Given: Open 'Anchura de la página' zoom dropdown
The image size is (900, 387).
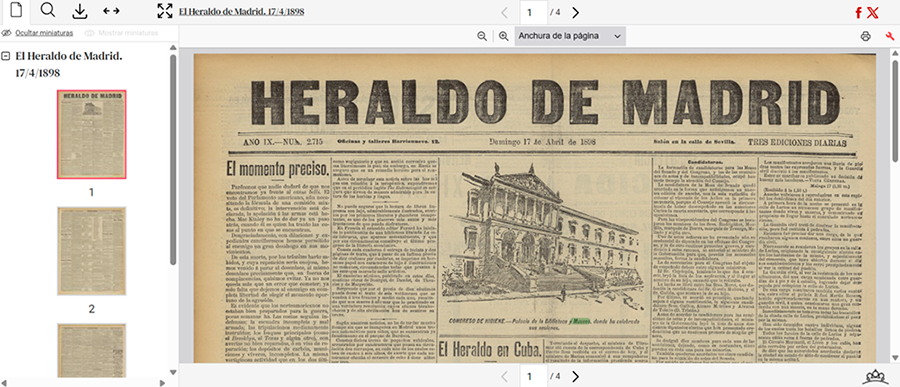Looking at the screenshot, I should (570, 36).
